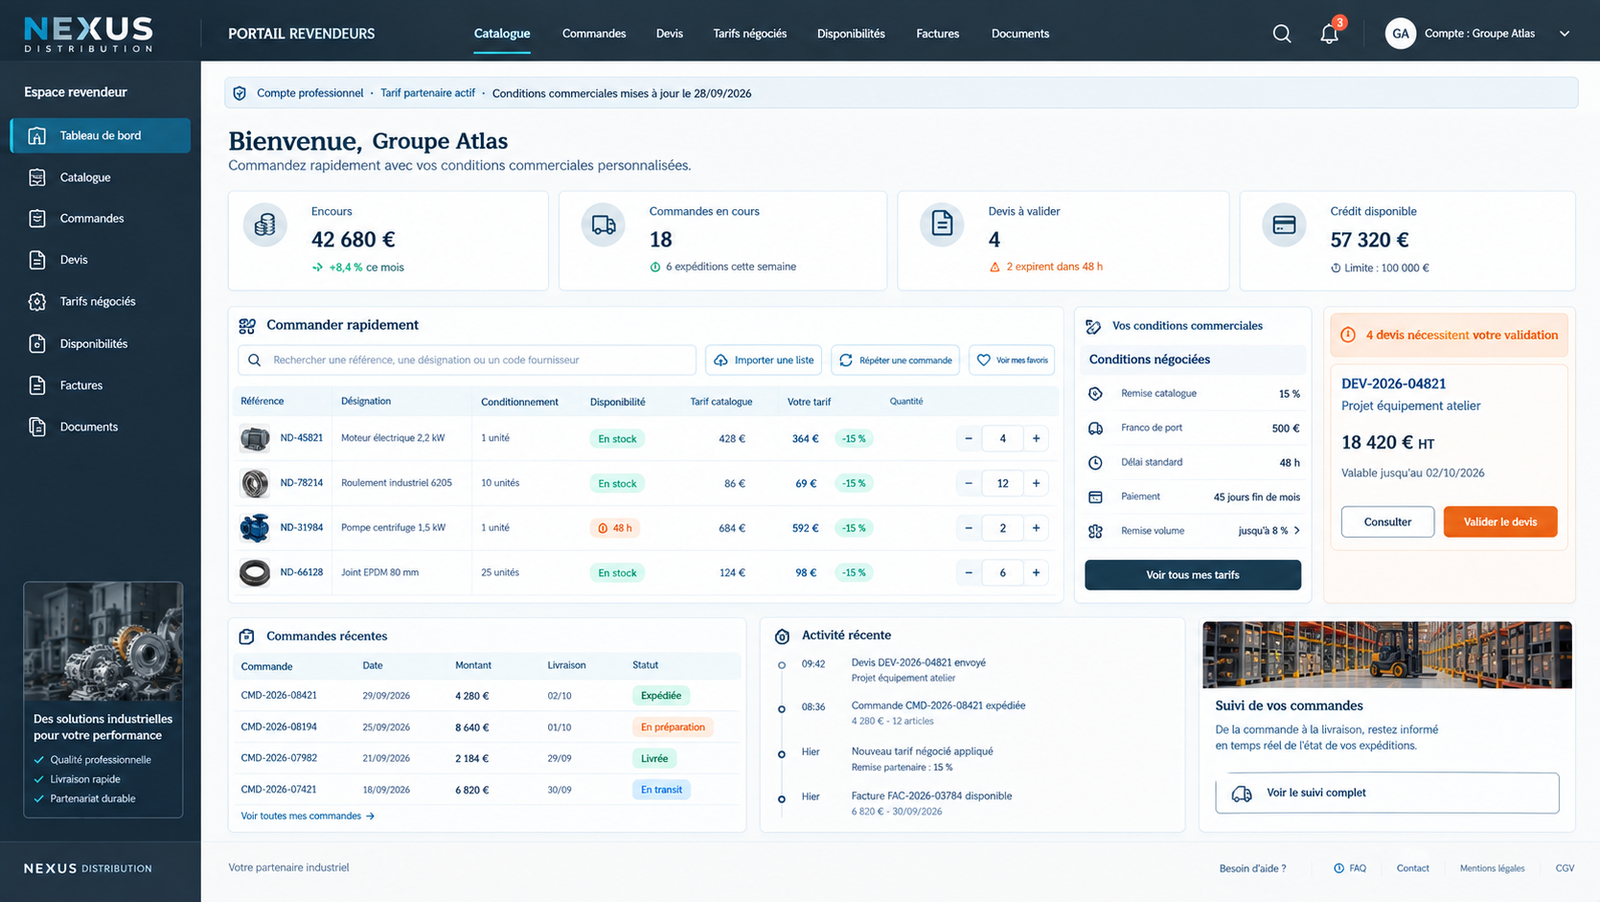Screen dimensions: 1600x902
Task: Click the Commandes récentes header icon
Action: click(247, 636)
